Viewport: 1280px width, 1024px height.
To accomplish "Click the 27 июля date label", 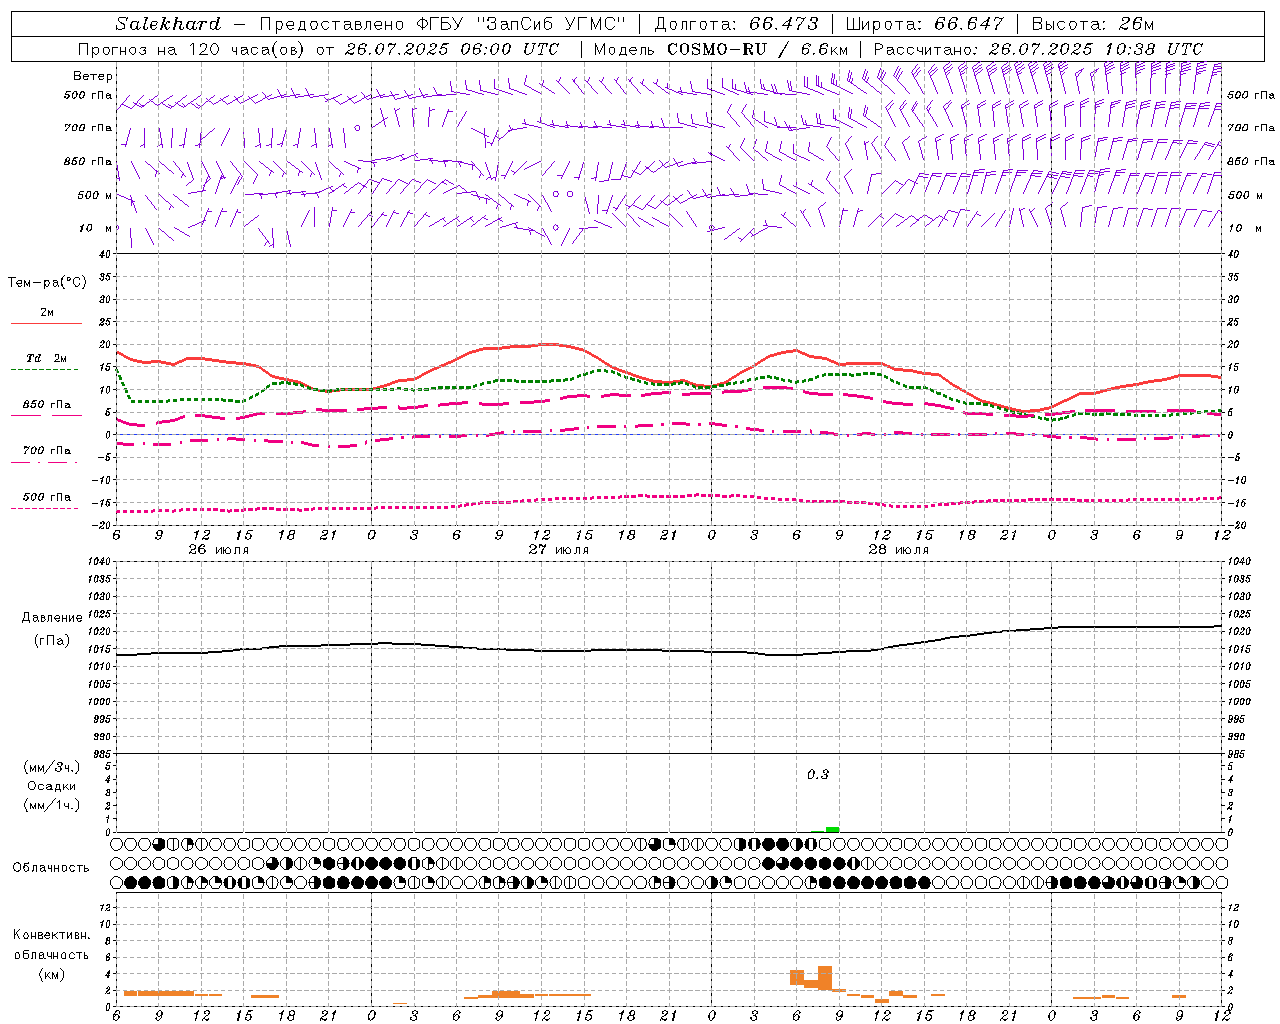I will [x=559, y=550].
